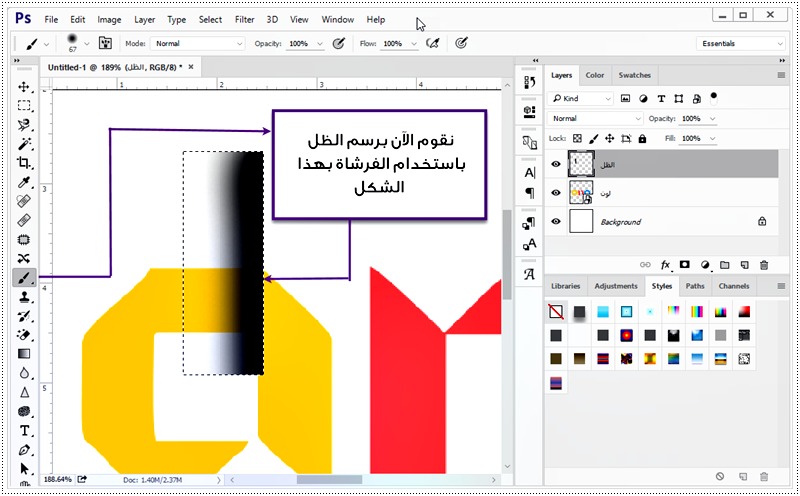This screenshot has width=800, height=496.
Task: Toggle the layer filter on/off switch
Action: [713, 98]
